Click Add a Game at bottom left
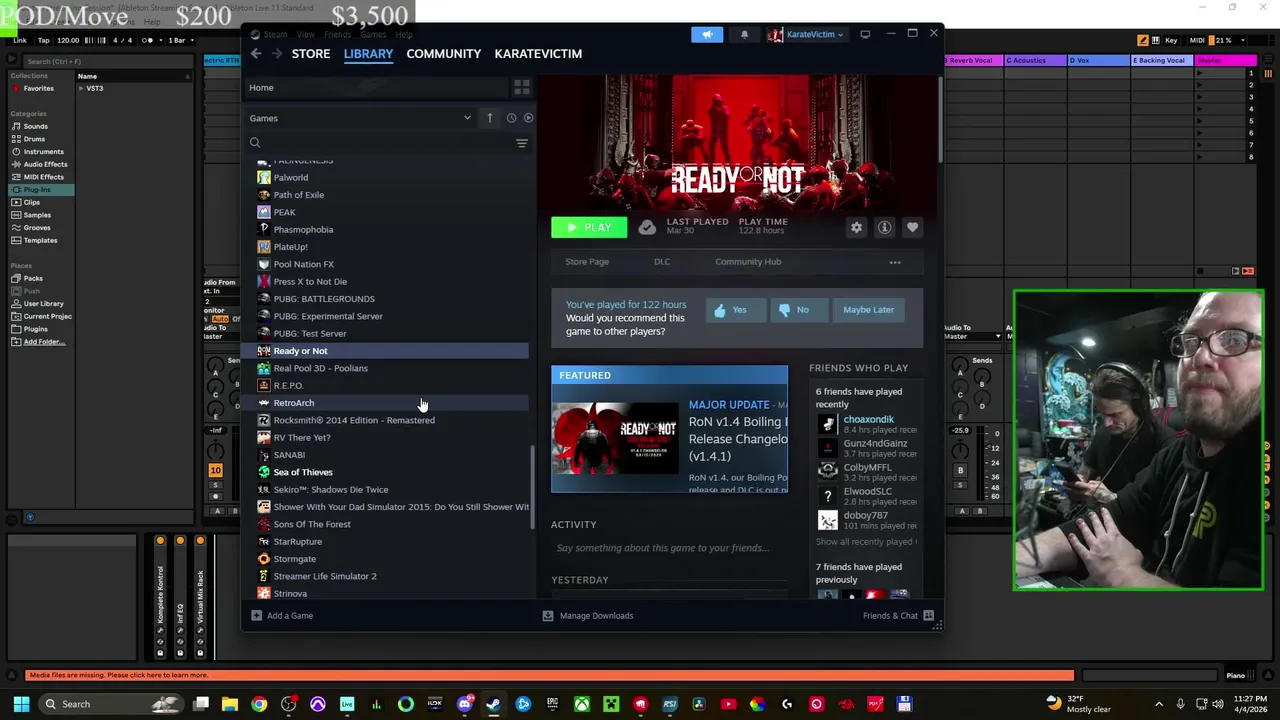The width and height of the screenshot is (1280, 720). 282,616
